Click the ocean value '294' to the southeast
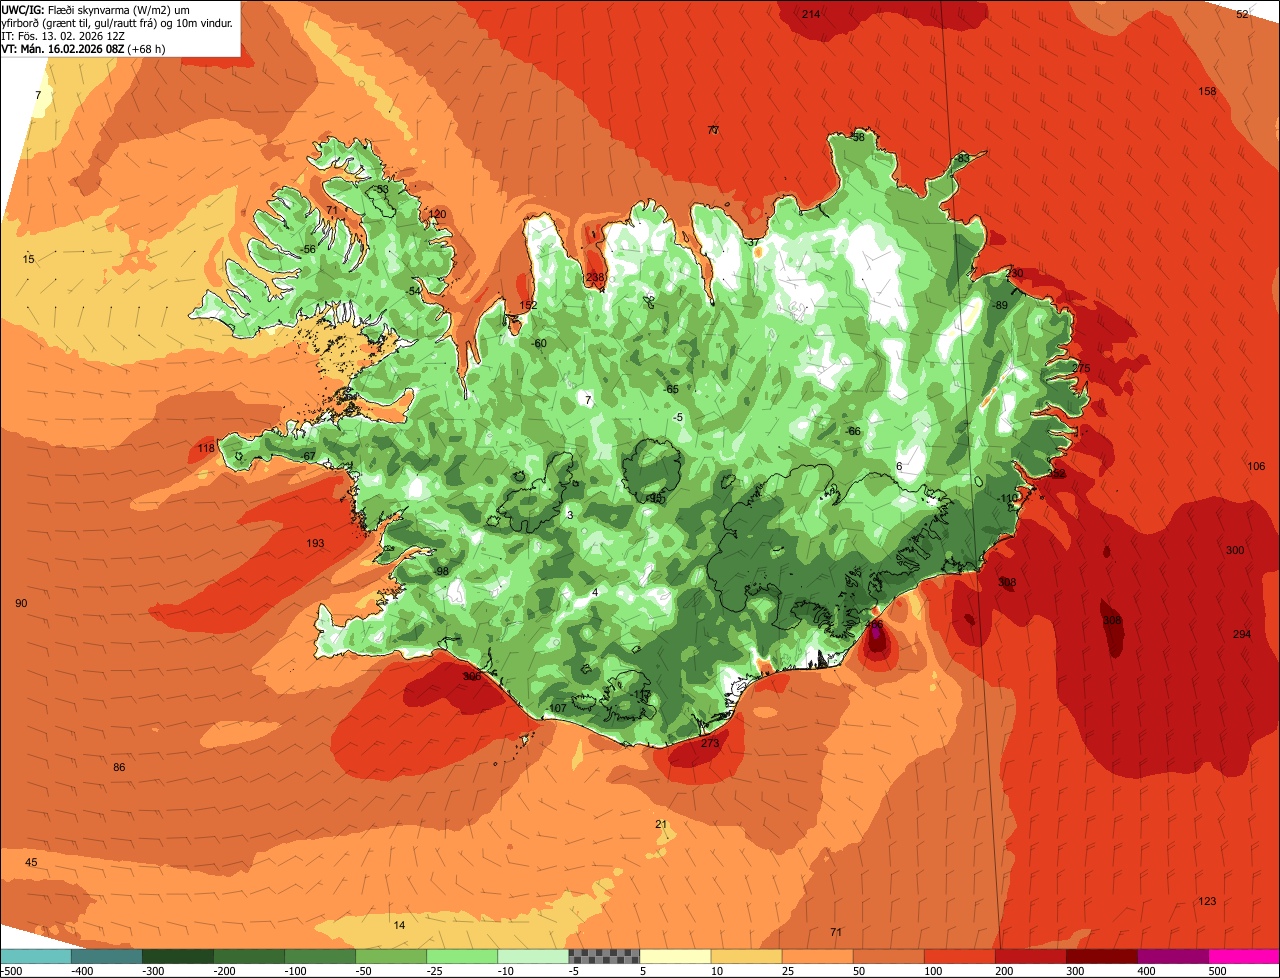The image size is (1280, 978). [1242, 635]
